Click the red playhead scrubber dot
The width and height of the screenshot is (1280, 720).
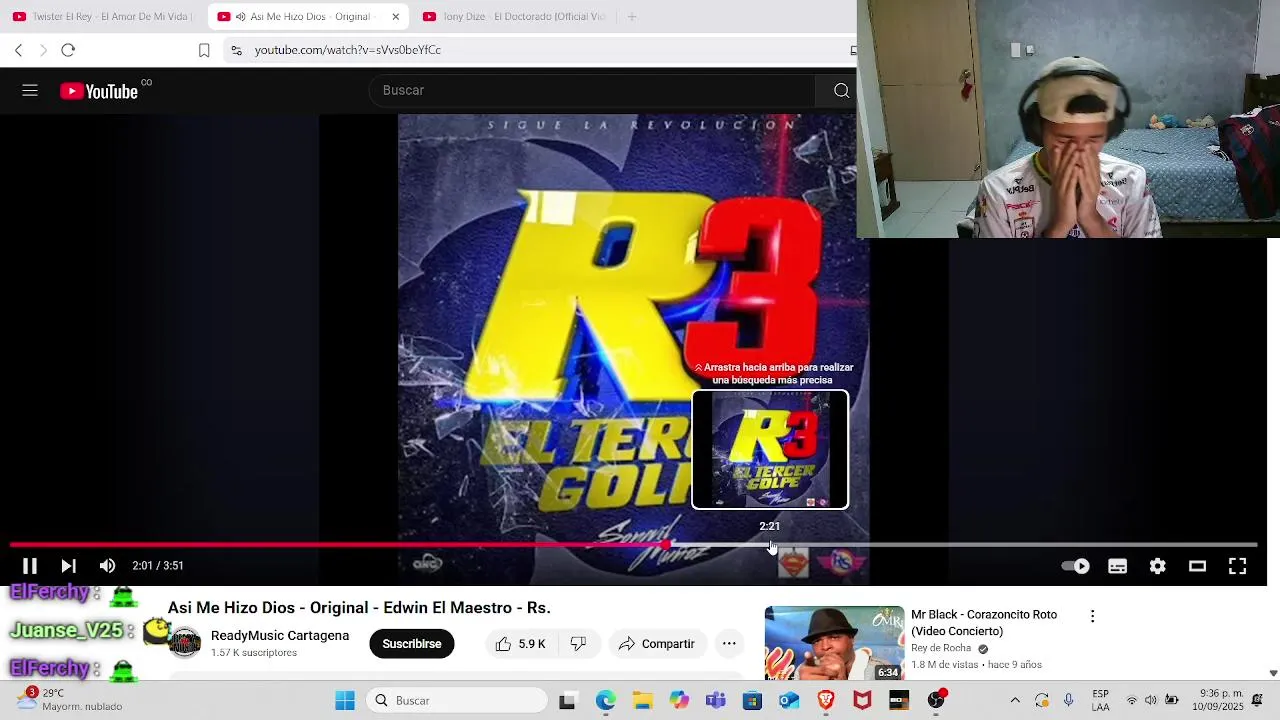666,545
